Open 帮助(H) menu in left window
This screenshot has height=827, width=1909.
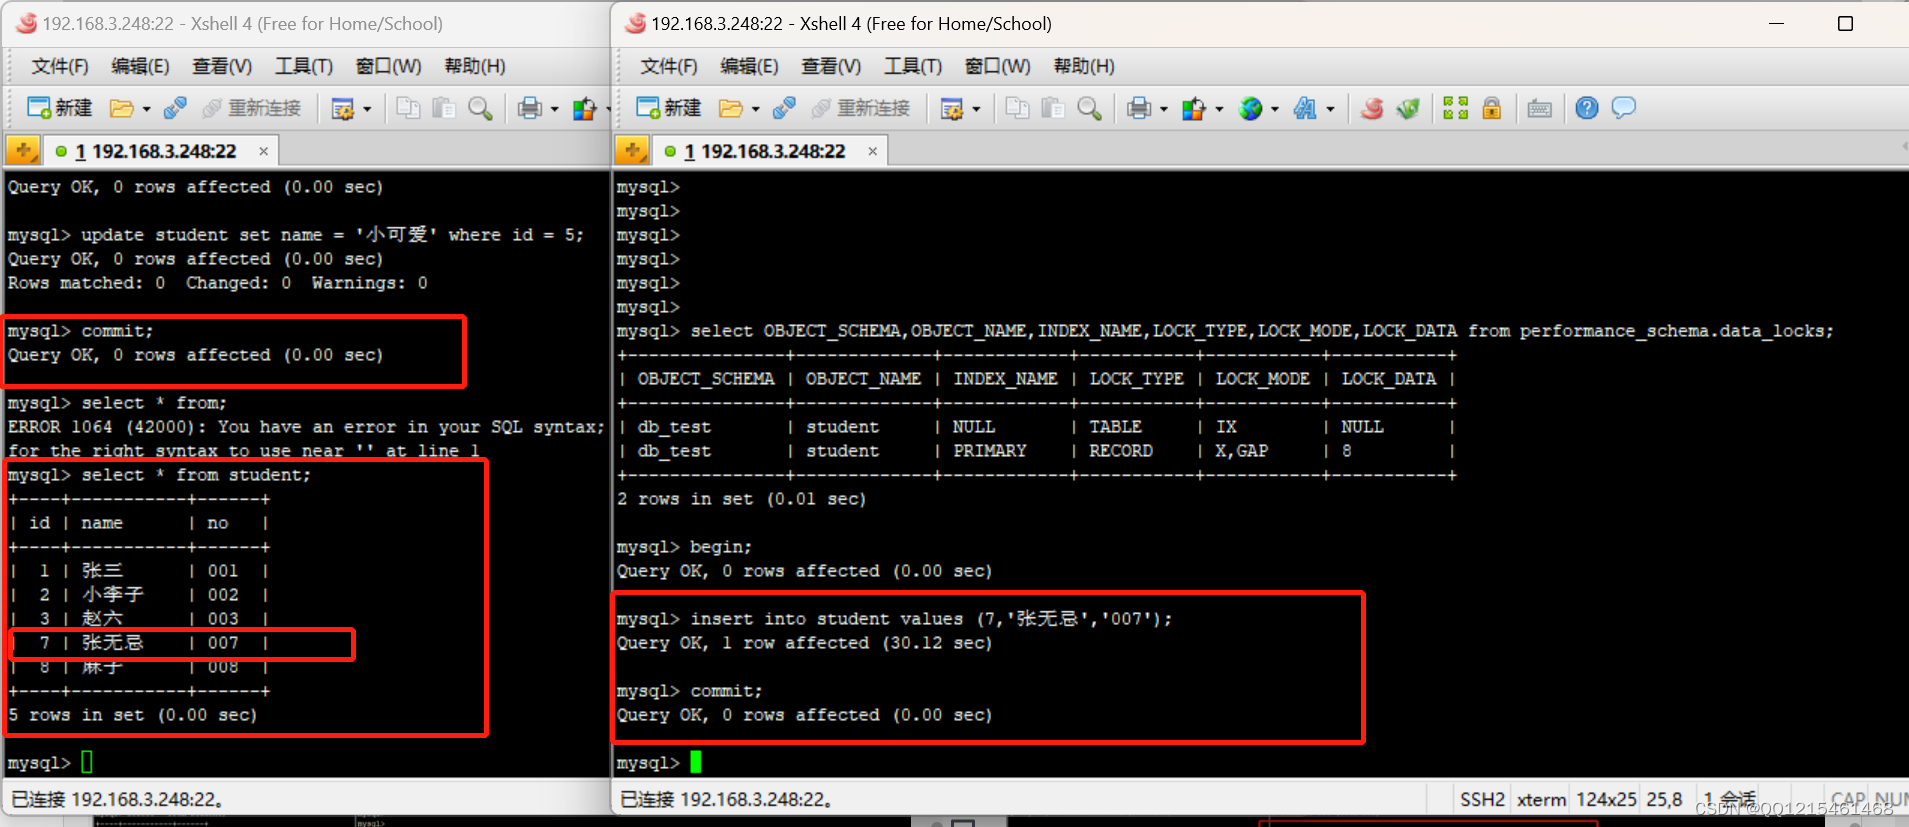(x=475, y=66)
